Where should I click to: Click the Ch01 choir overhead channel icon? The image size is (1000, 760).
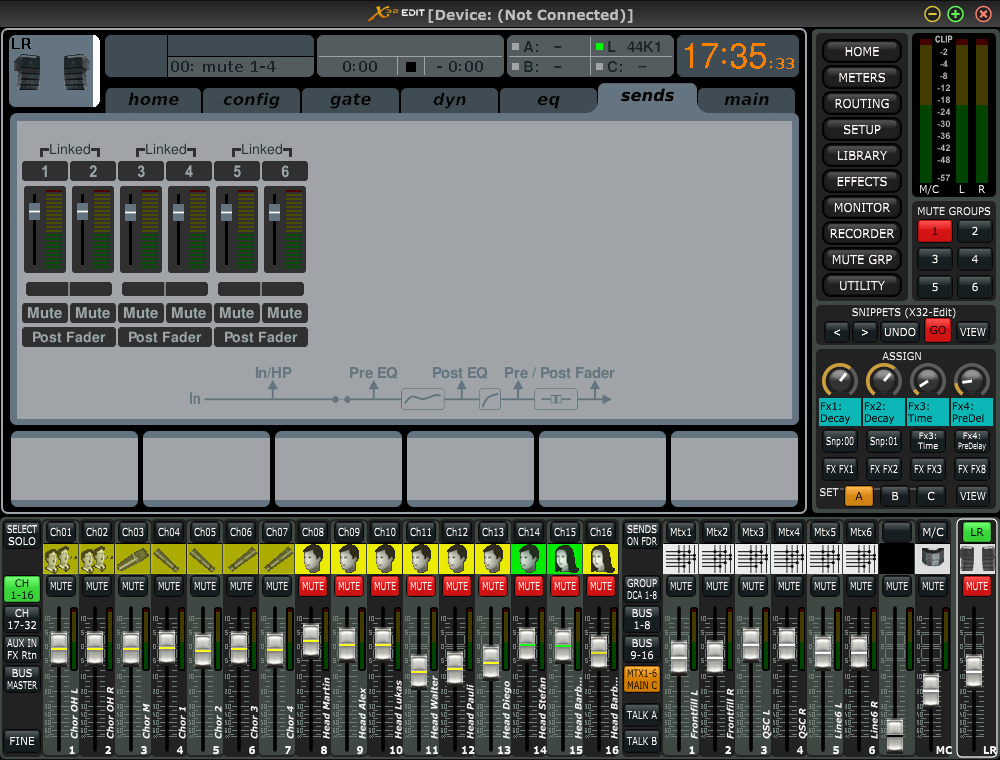point(61,559)
